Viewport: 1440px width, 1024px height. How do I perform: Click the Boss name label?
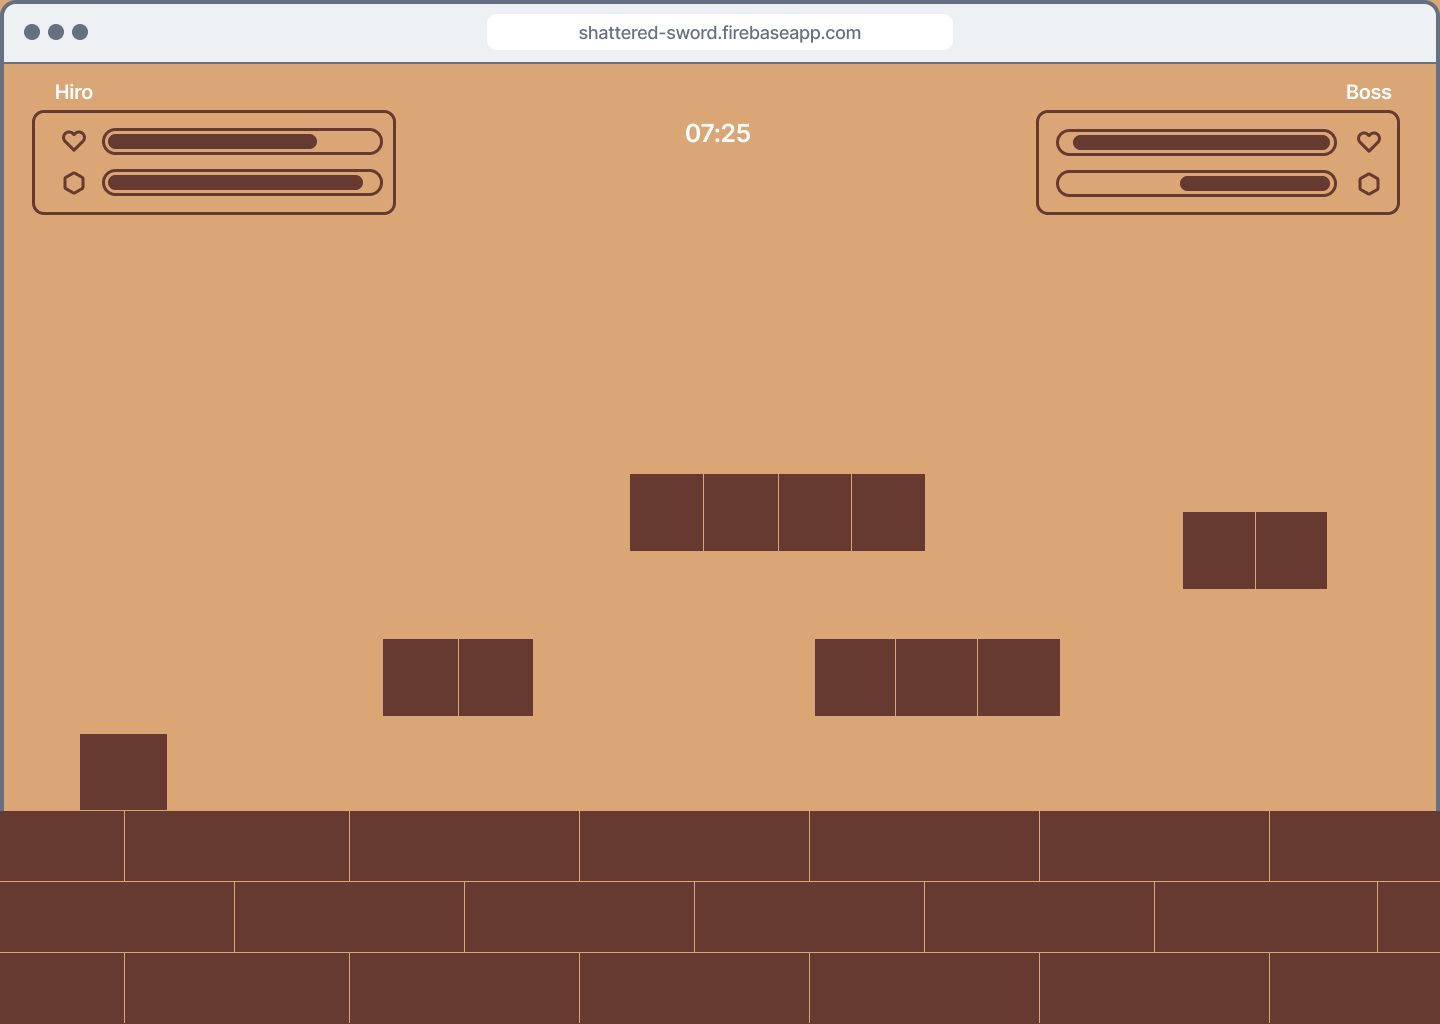1368,92
